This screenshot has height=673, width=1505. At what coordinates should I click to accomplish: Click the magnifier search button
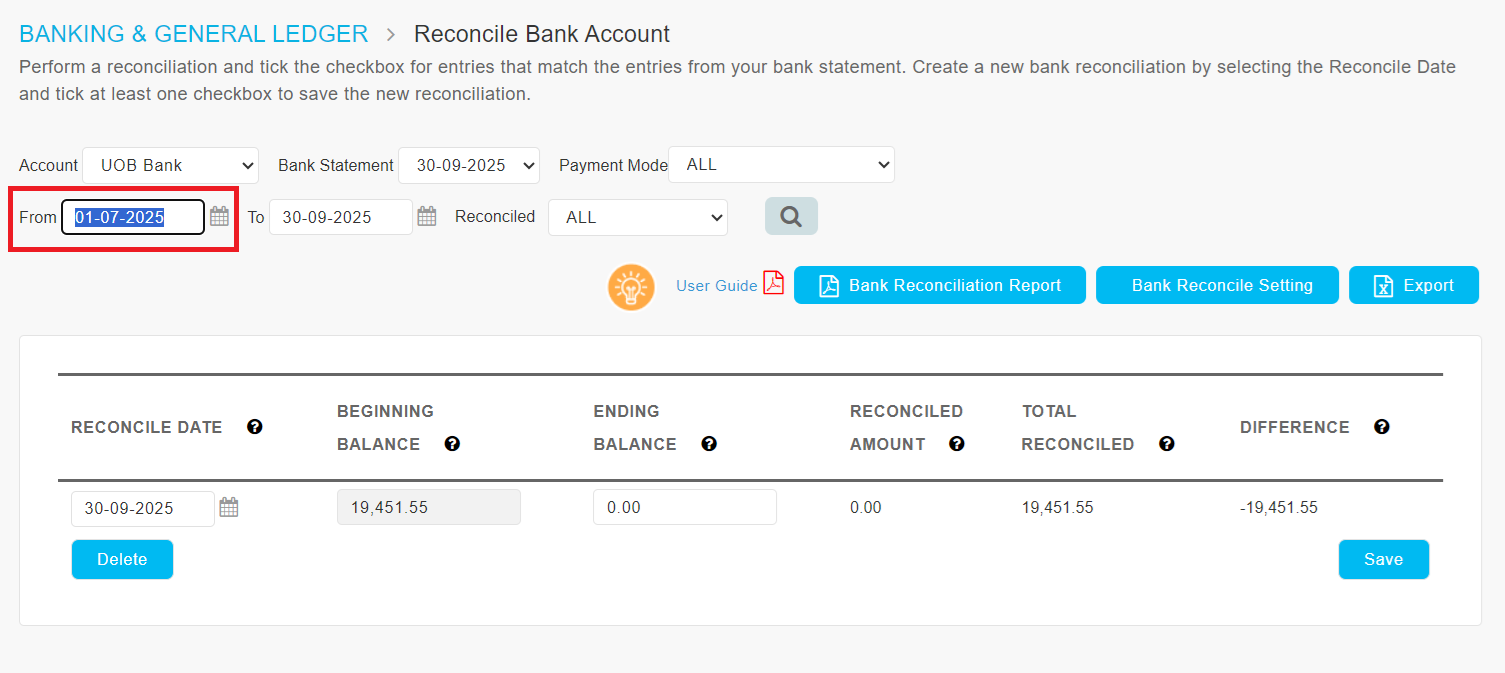[x=791, y=216]
